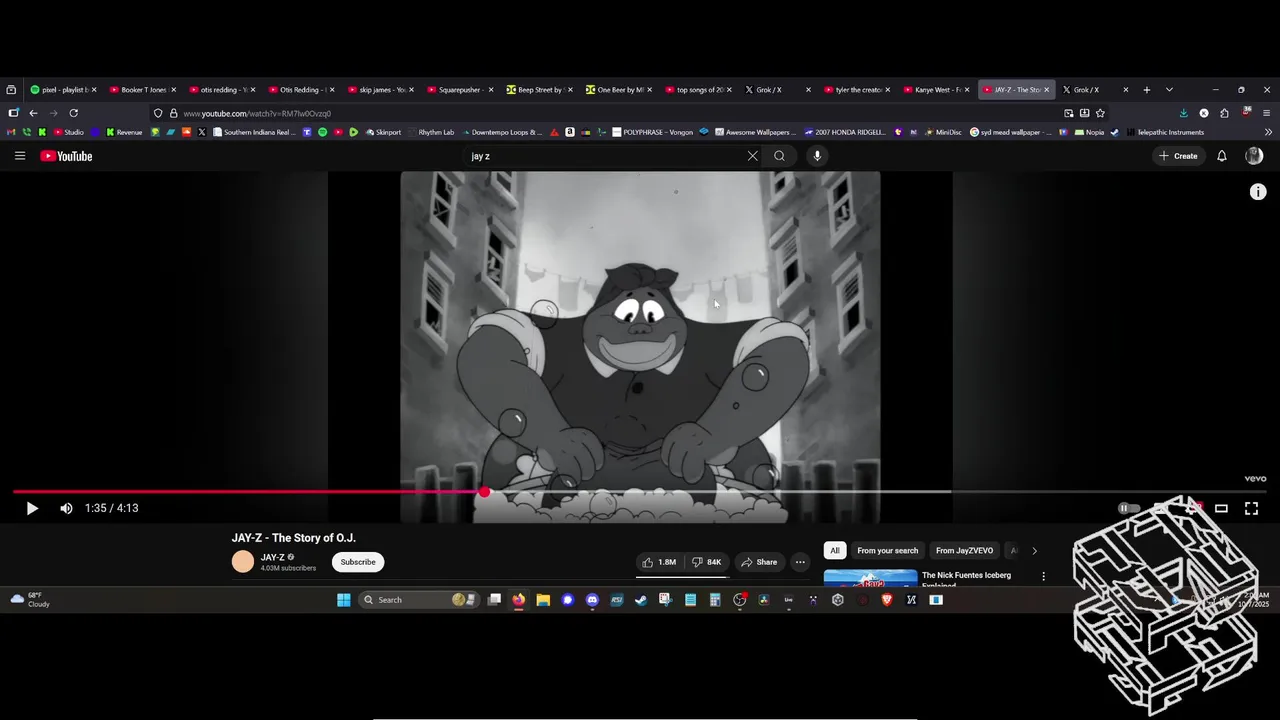Open Windows Start menu
This screenshot has width=1280, height=720.
pyautogui.click(x=344, y=600)
